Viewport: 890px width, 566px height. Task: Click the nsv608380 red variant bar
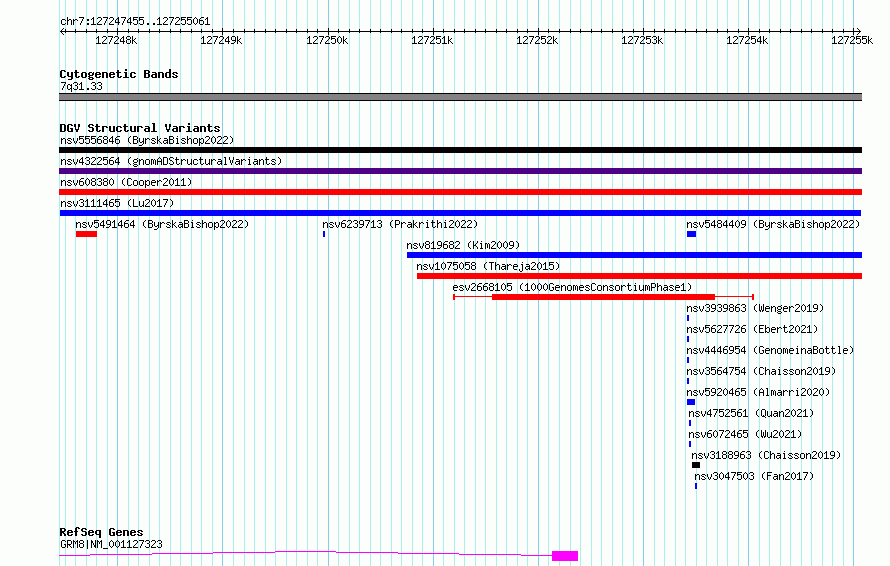click(x=460, y=192)
